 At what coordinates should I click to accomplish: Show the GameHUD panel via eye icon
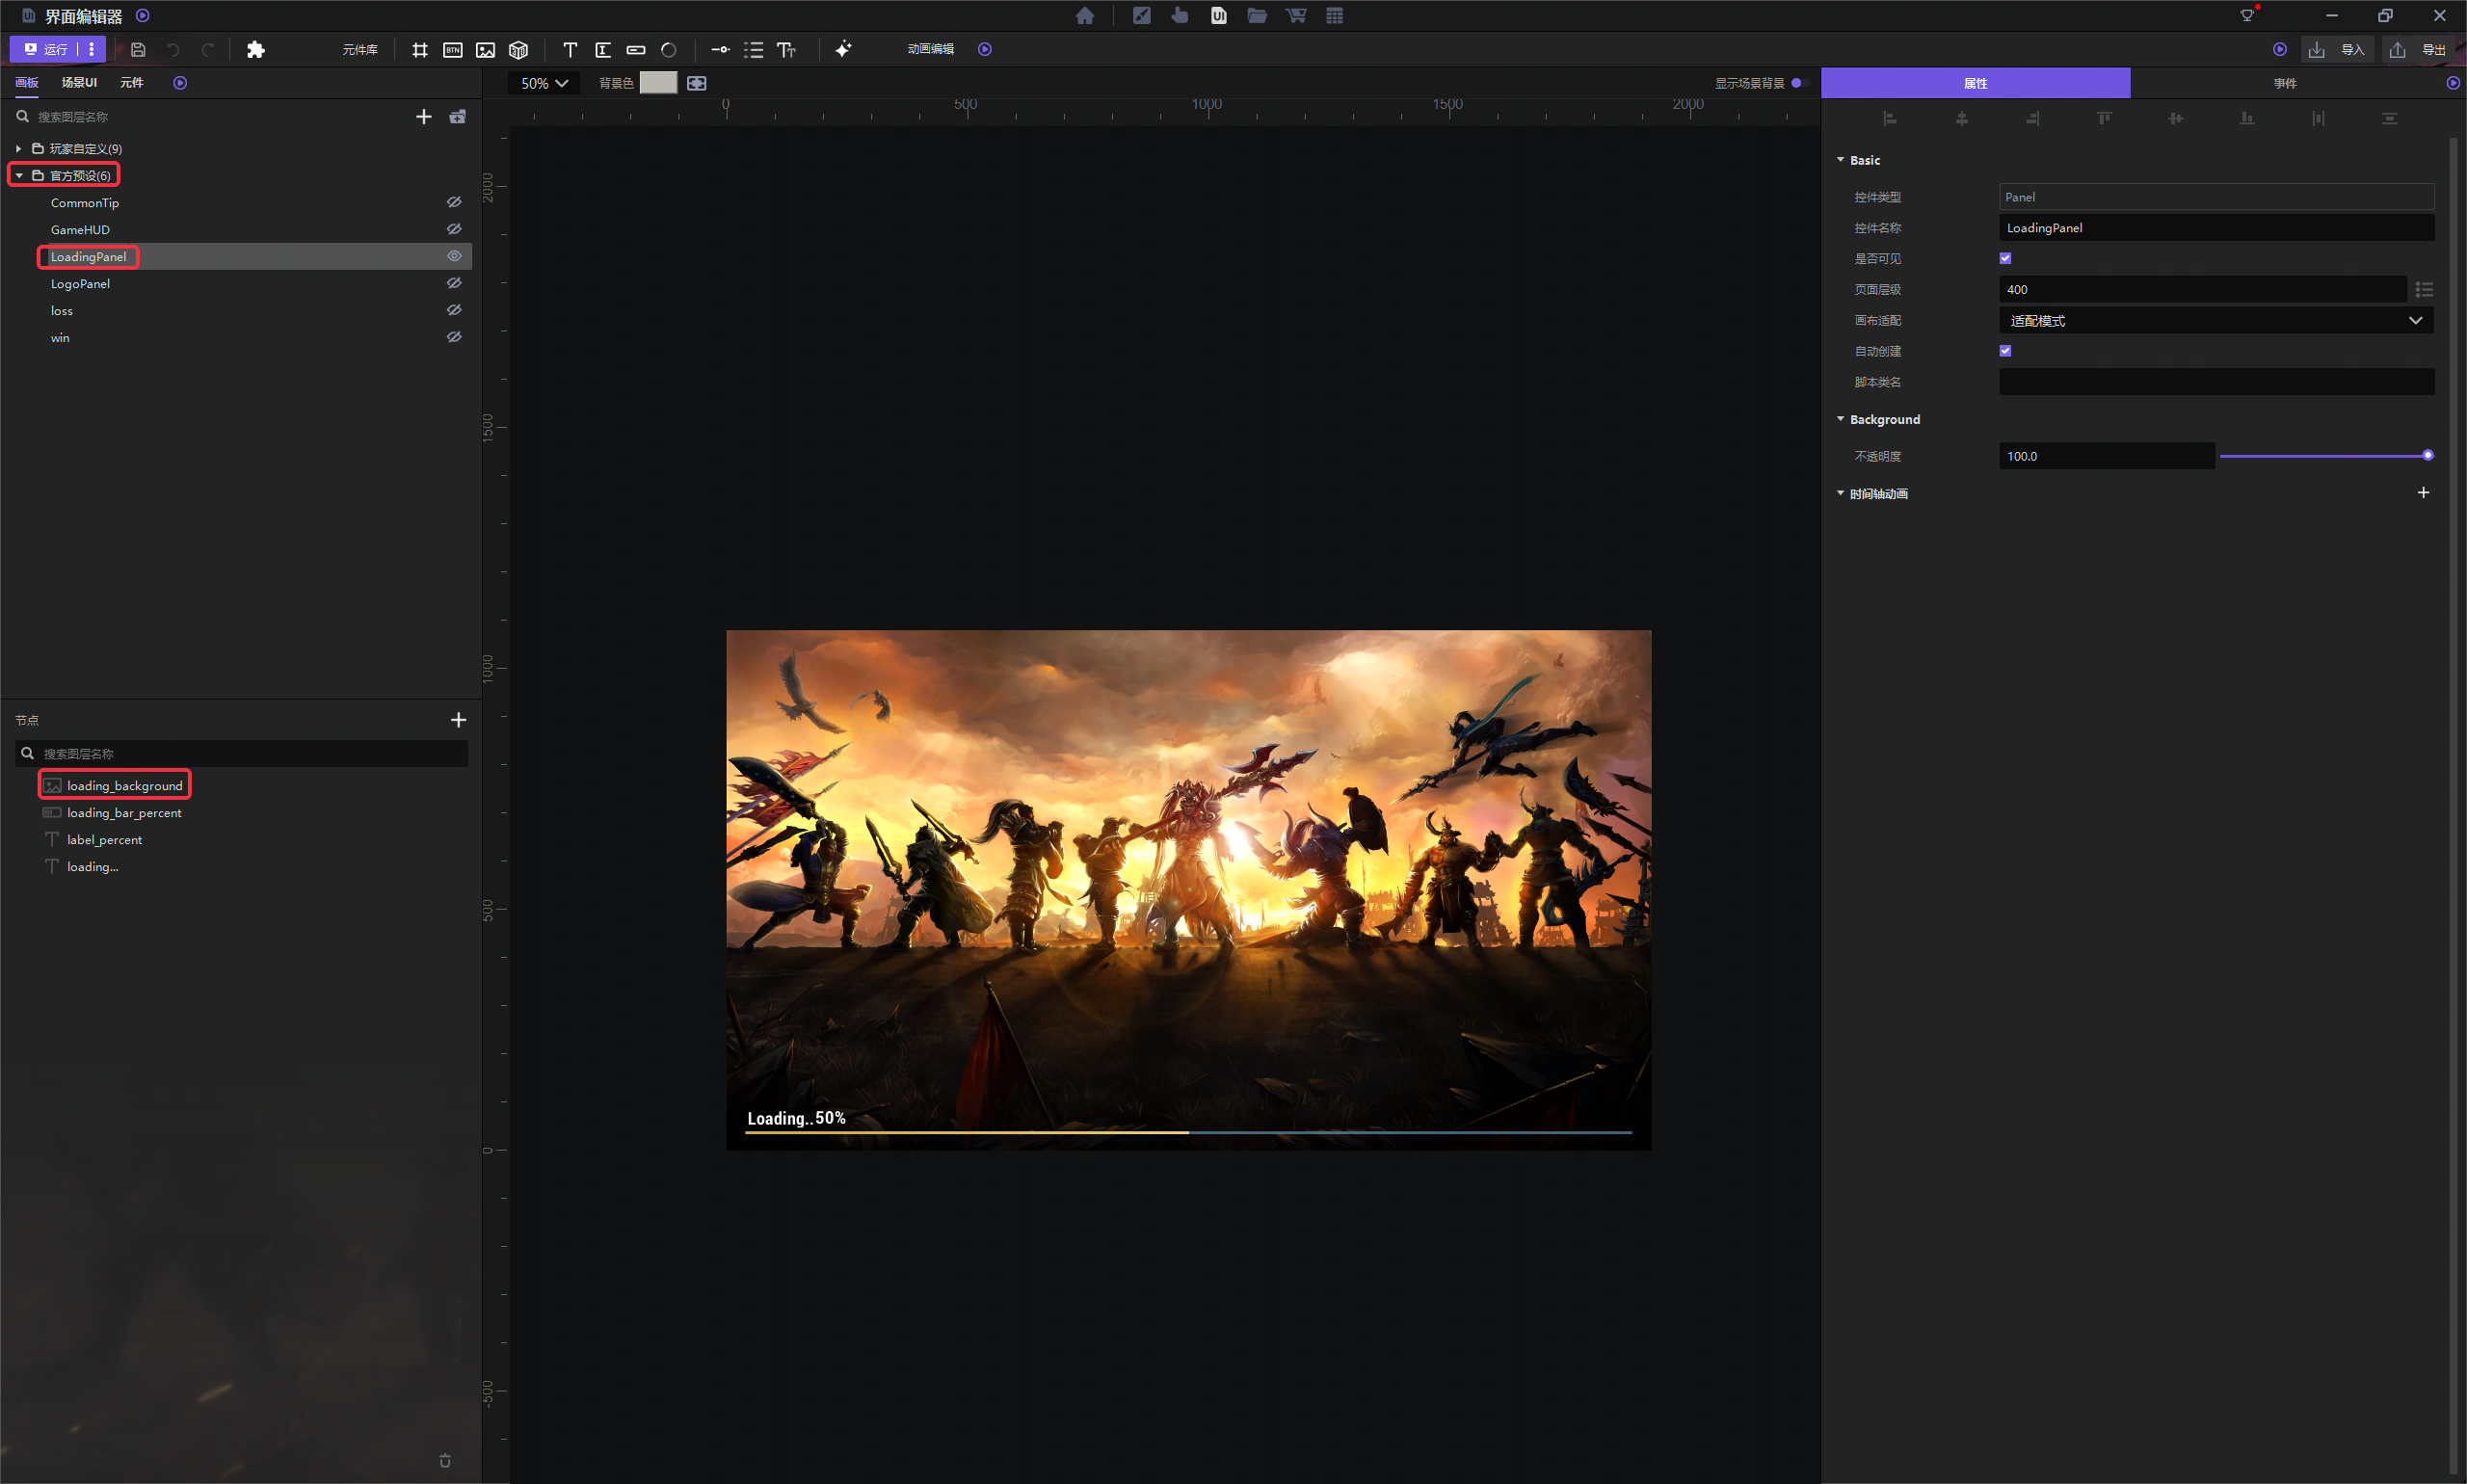[x=454, y=229]
